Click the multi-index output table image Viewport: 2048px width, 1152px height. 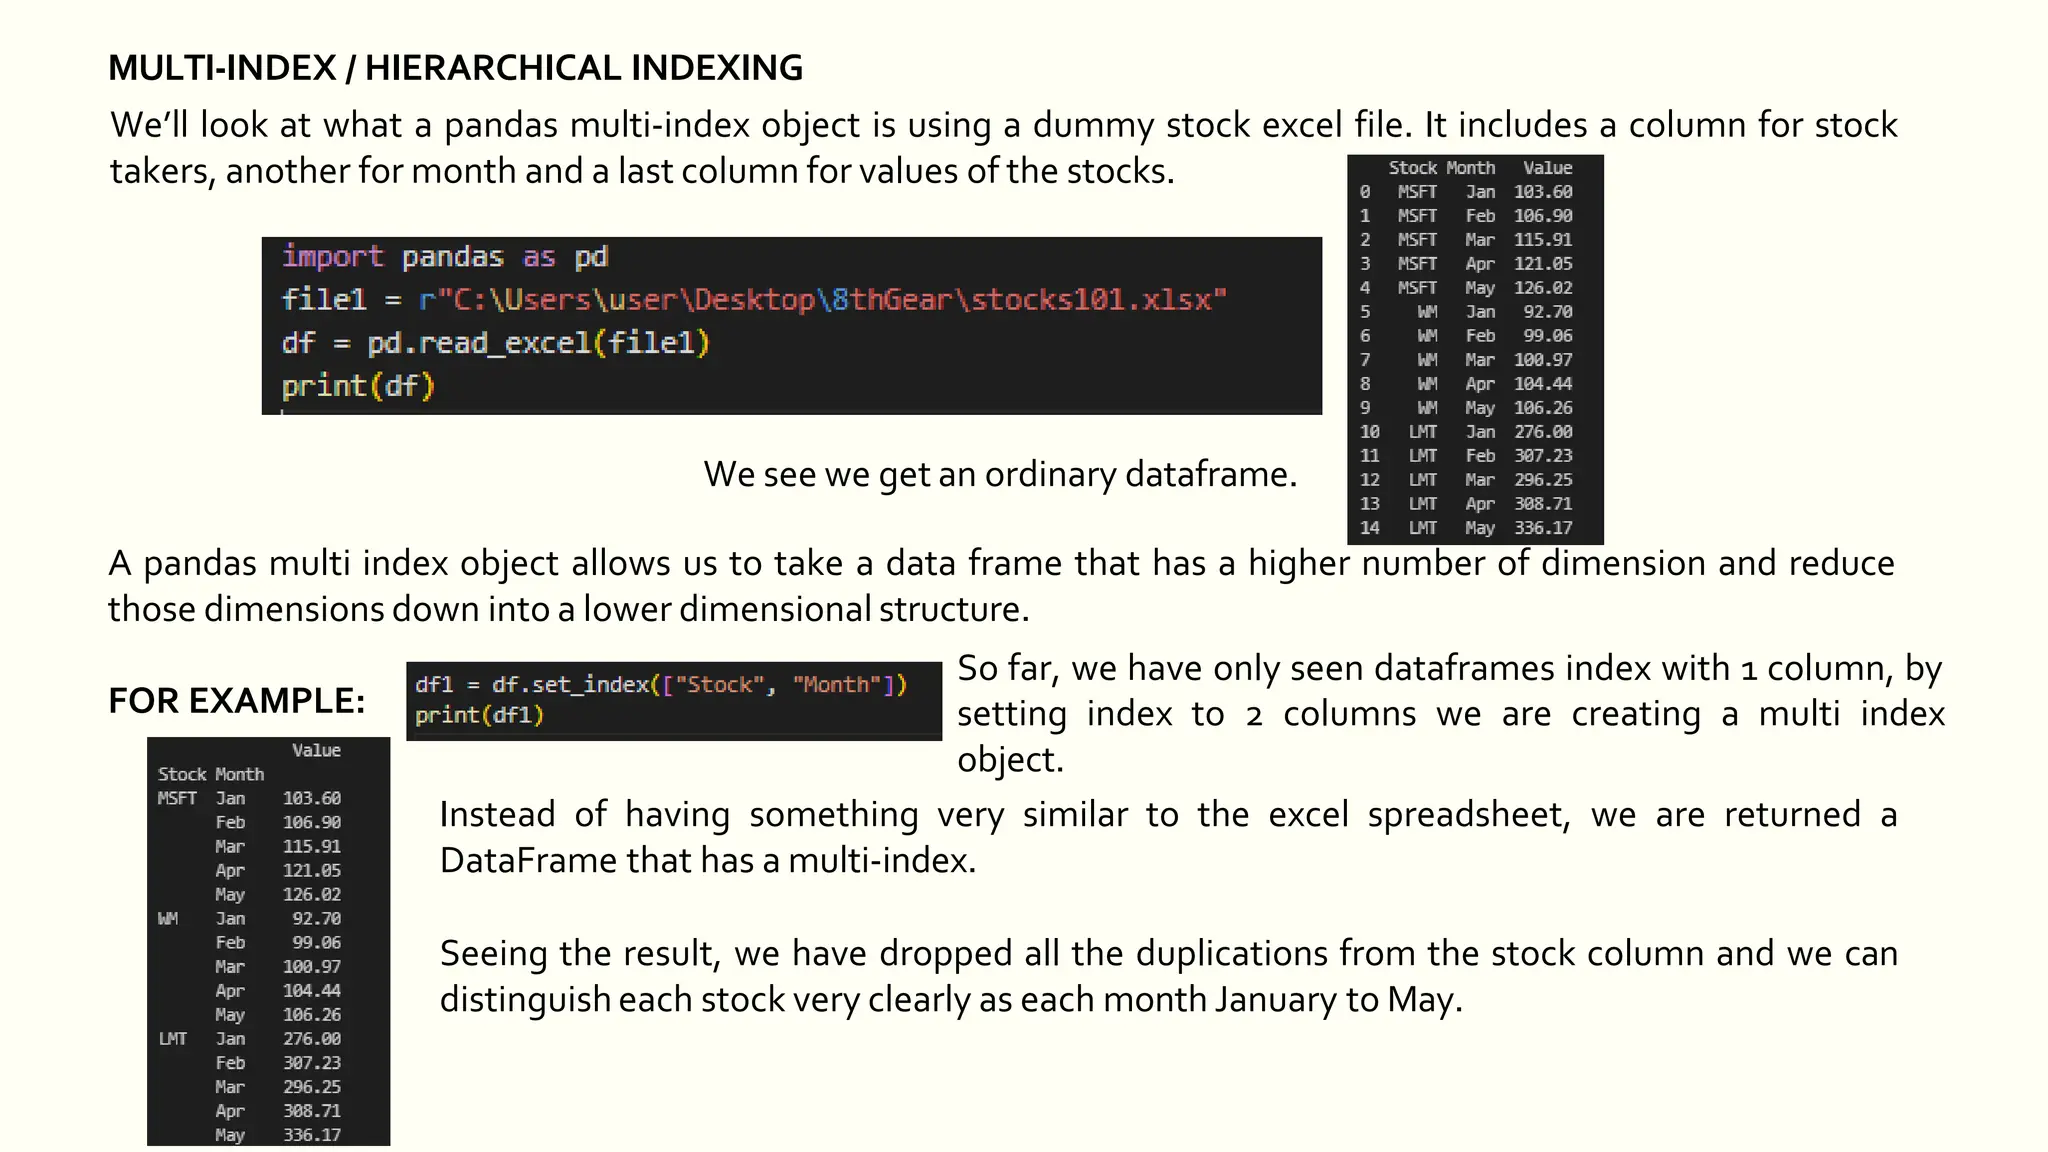tap(268, 941)
